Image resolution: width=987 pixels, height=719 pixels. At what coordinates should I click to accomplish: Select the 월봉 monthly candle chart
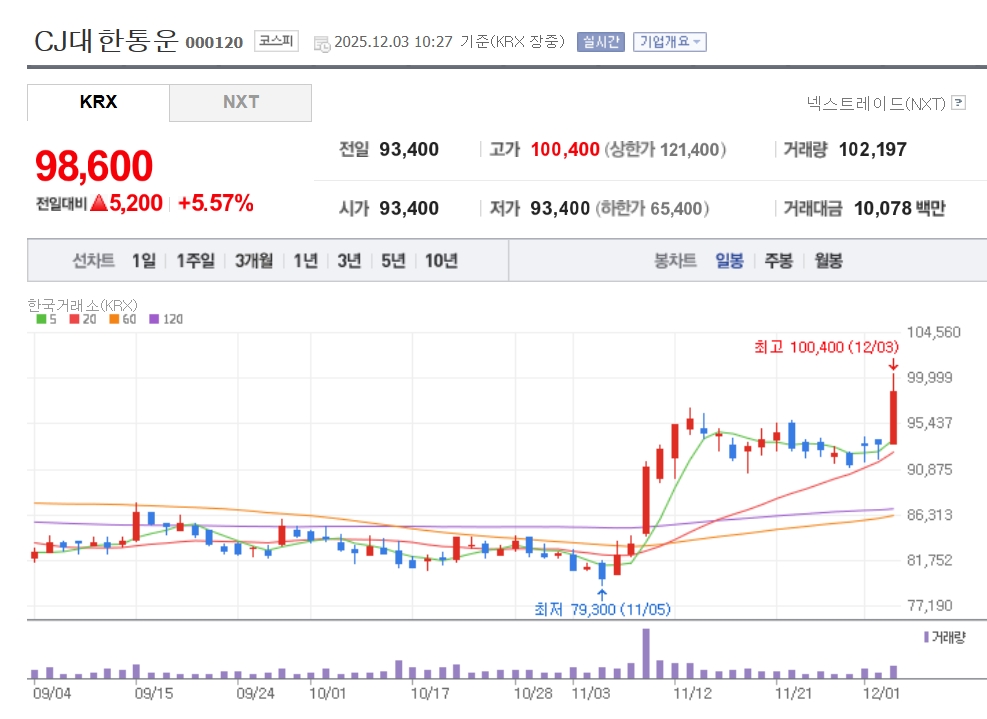pyautogui.click(x=828, y=260)
